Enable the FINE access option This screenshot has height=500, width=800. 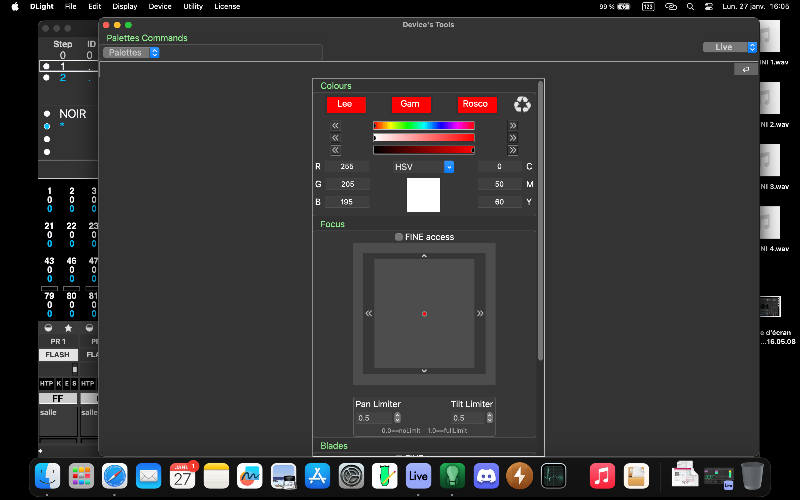tap(399, 237)
